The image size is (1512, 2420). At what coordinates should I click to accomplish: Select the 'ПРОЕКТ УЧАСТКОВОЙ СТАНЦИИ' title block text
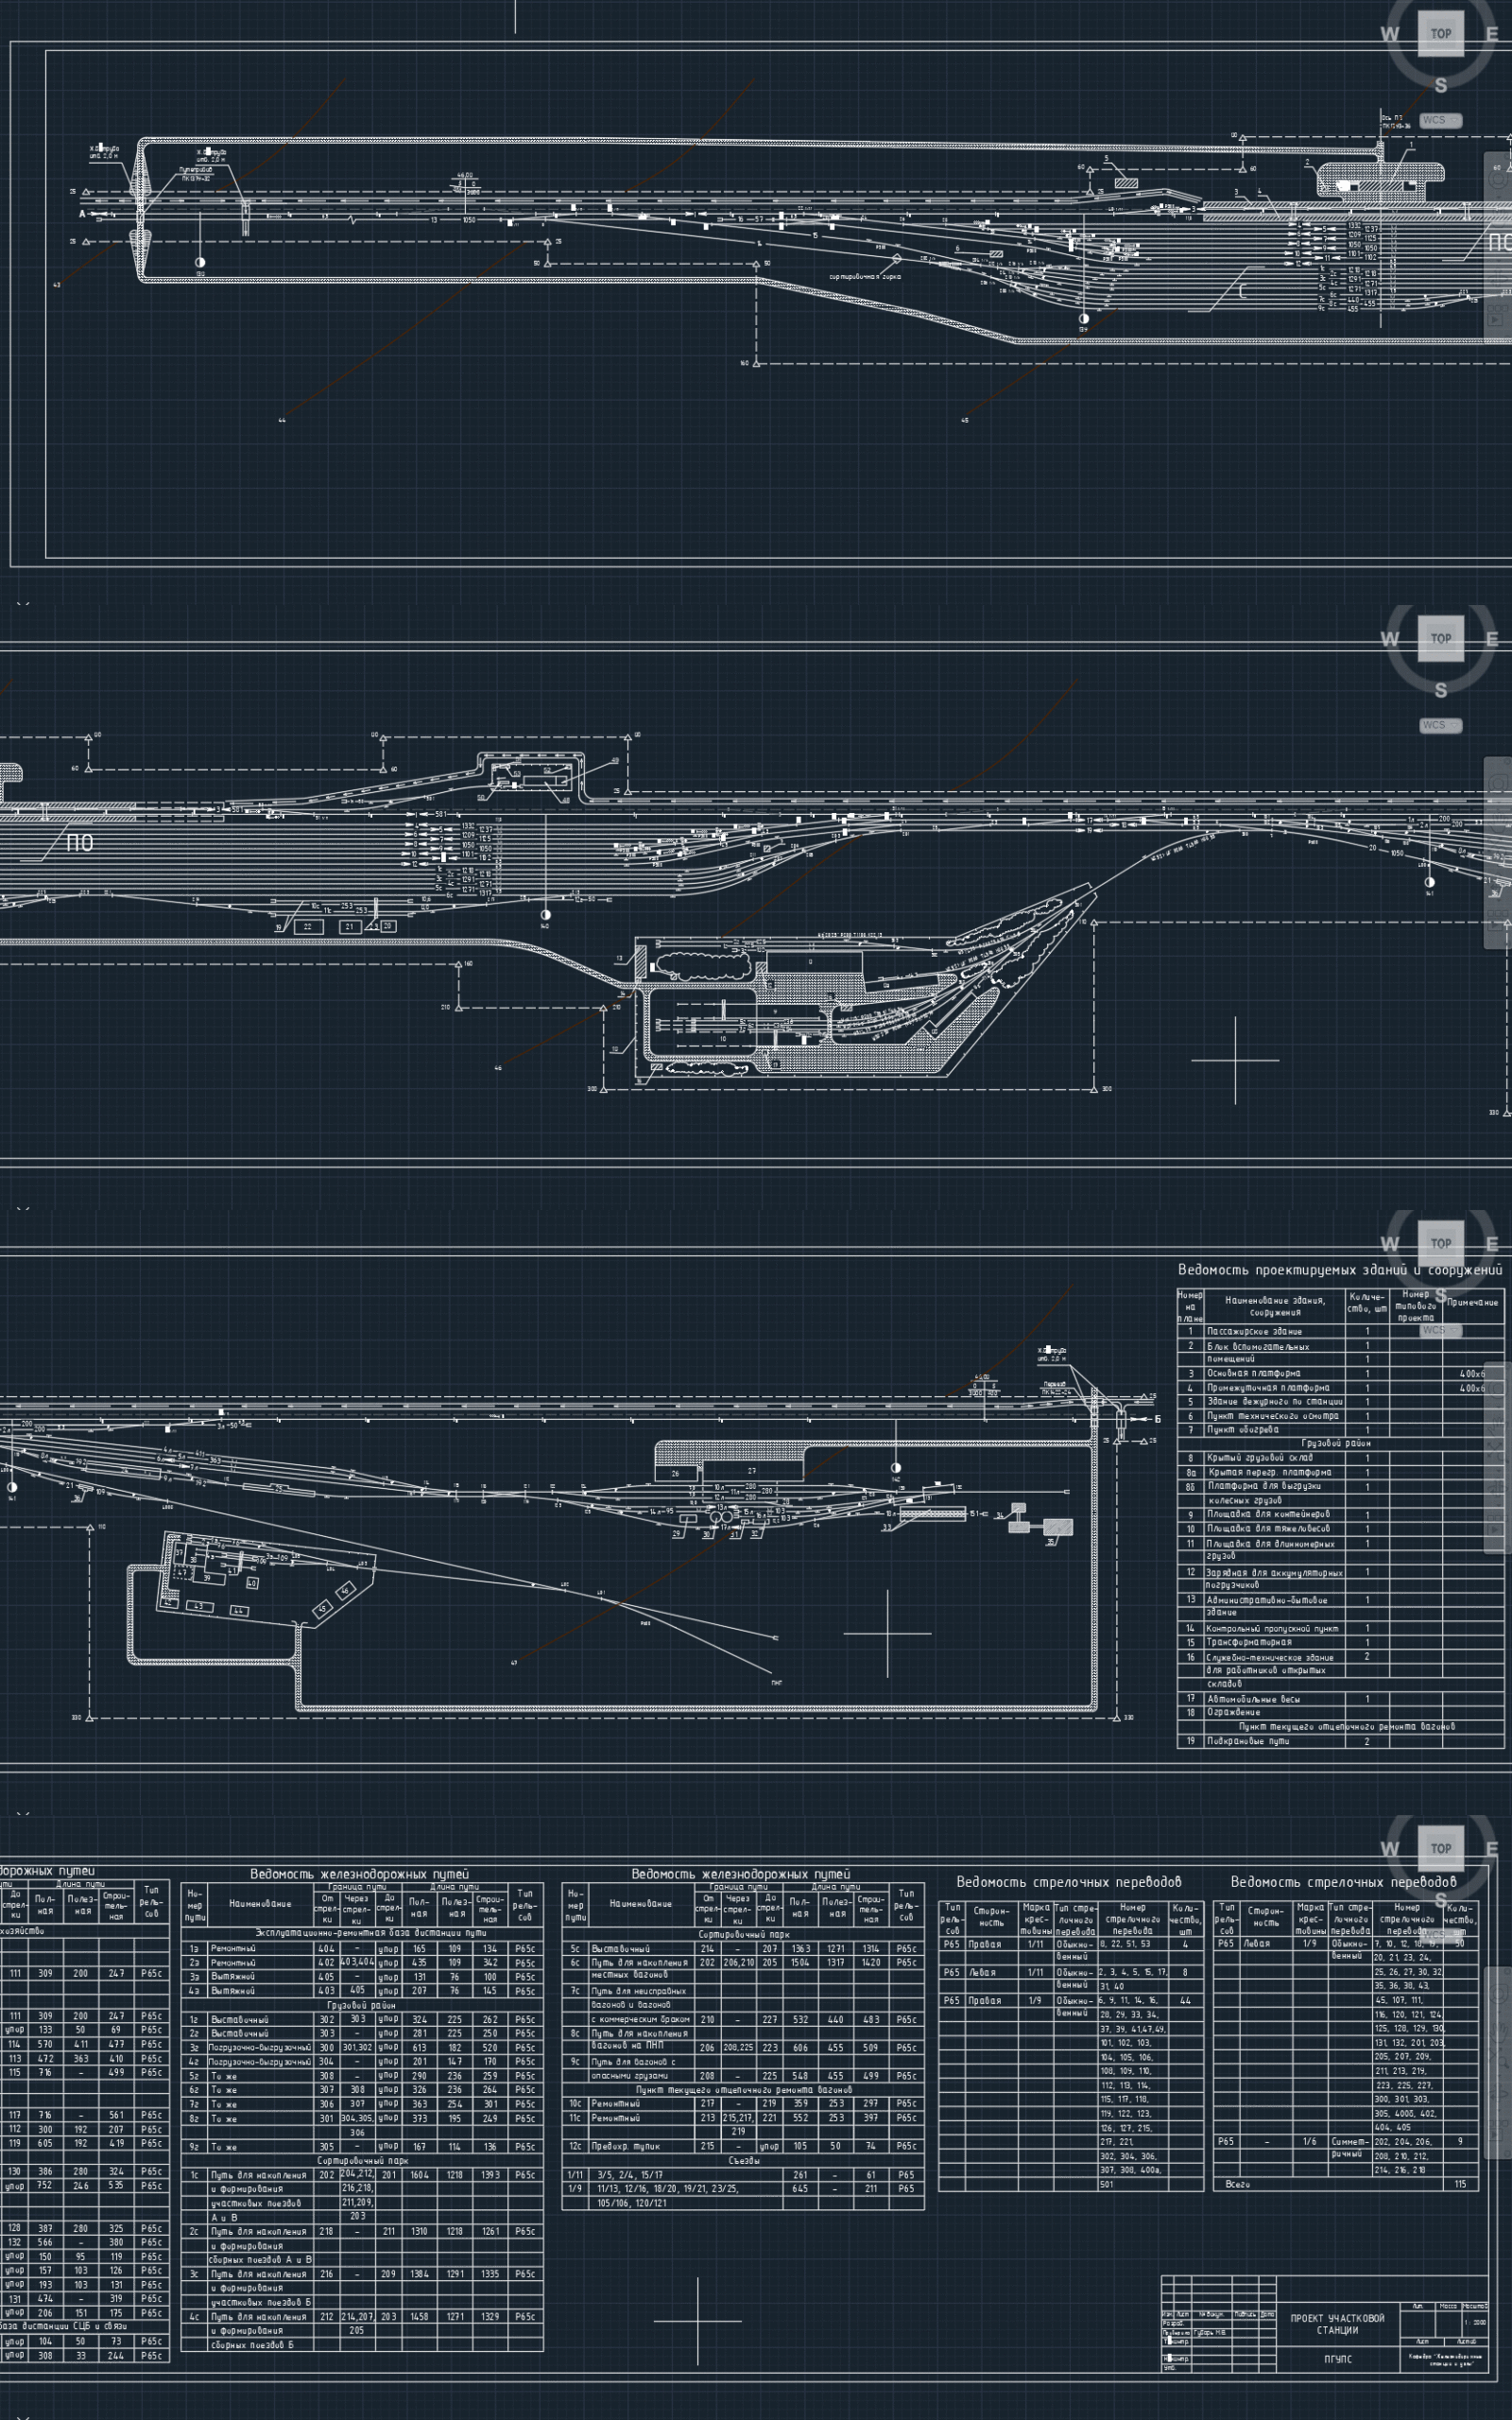tap(1337, 2324)
